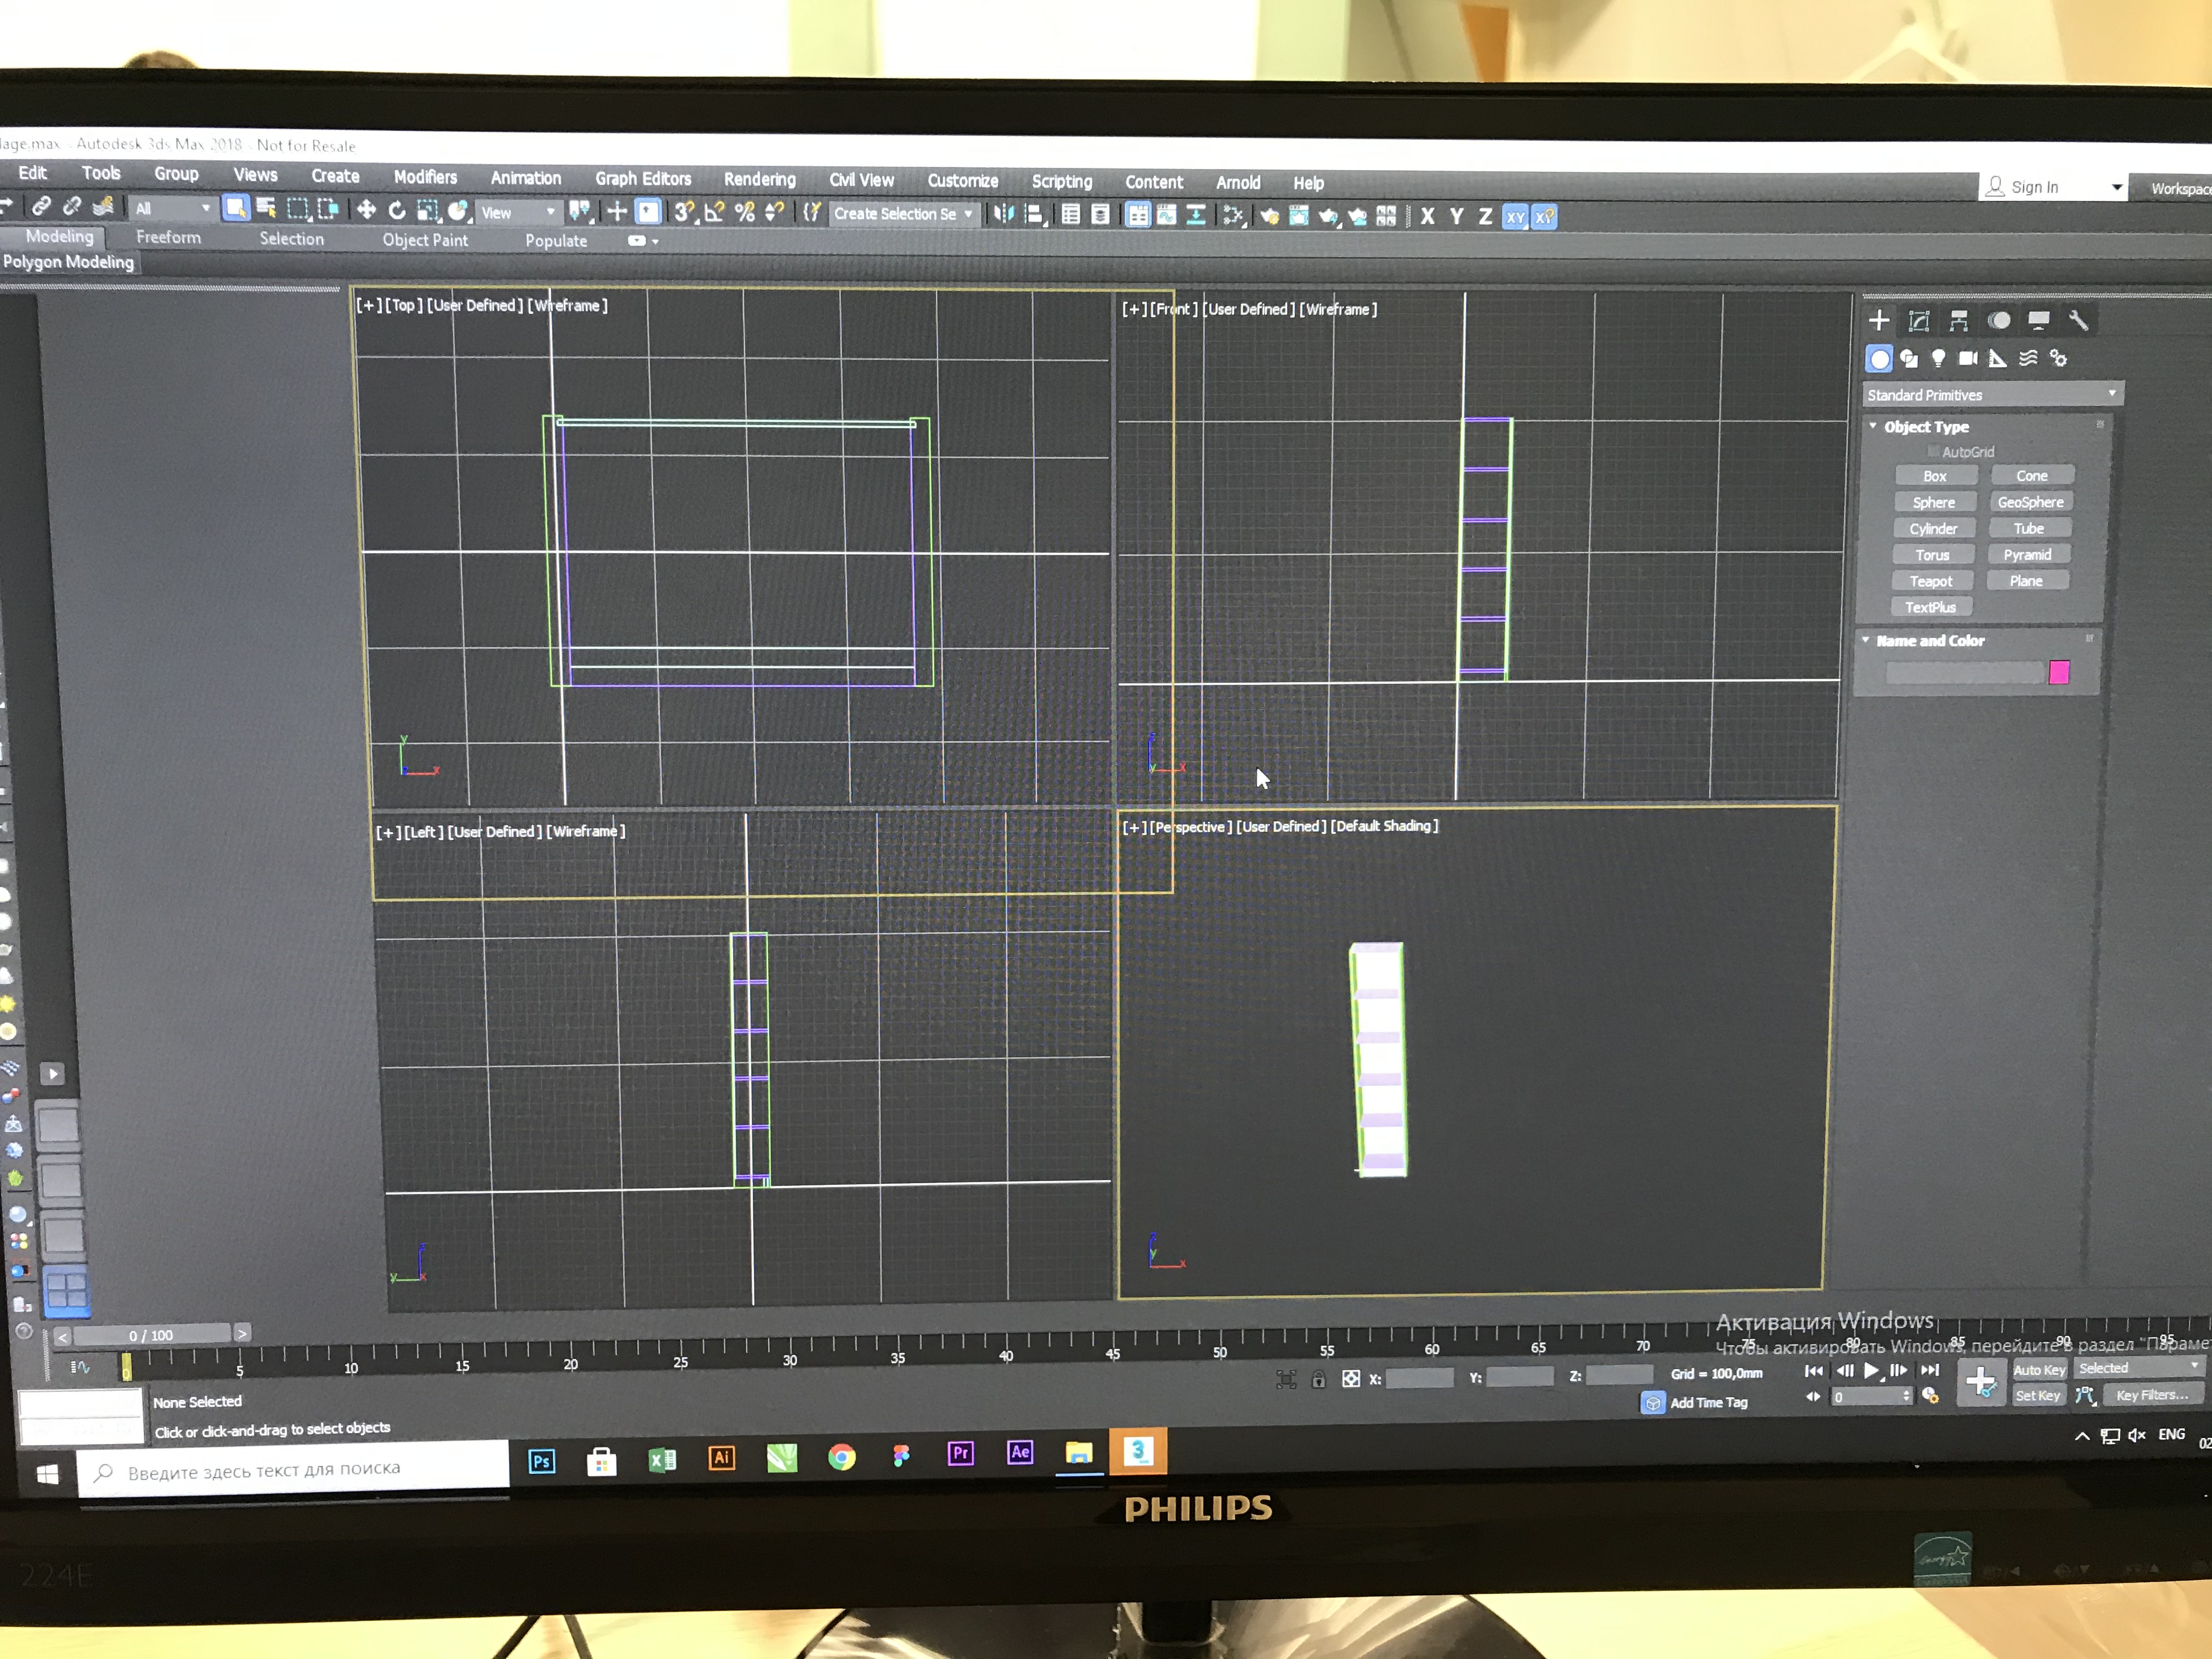Click the Mirror tool icon

click(x=1004, y=214)
